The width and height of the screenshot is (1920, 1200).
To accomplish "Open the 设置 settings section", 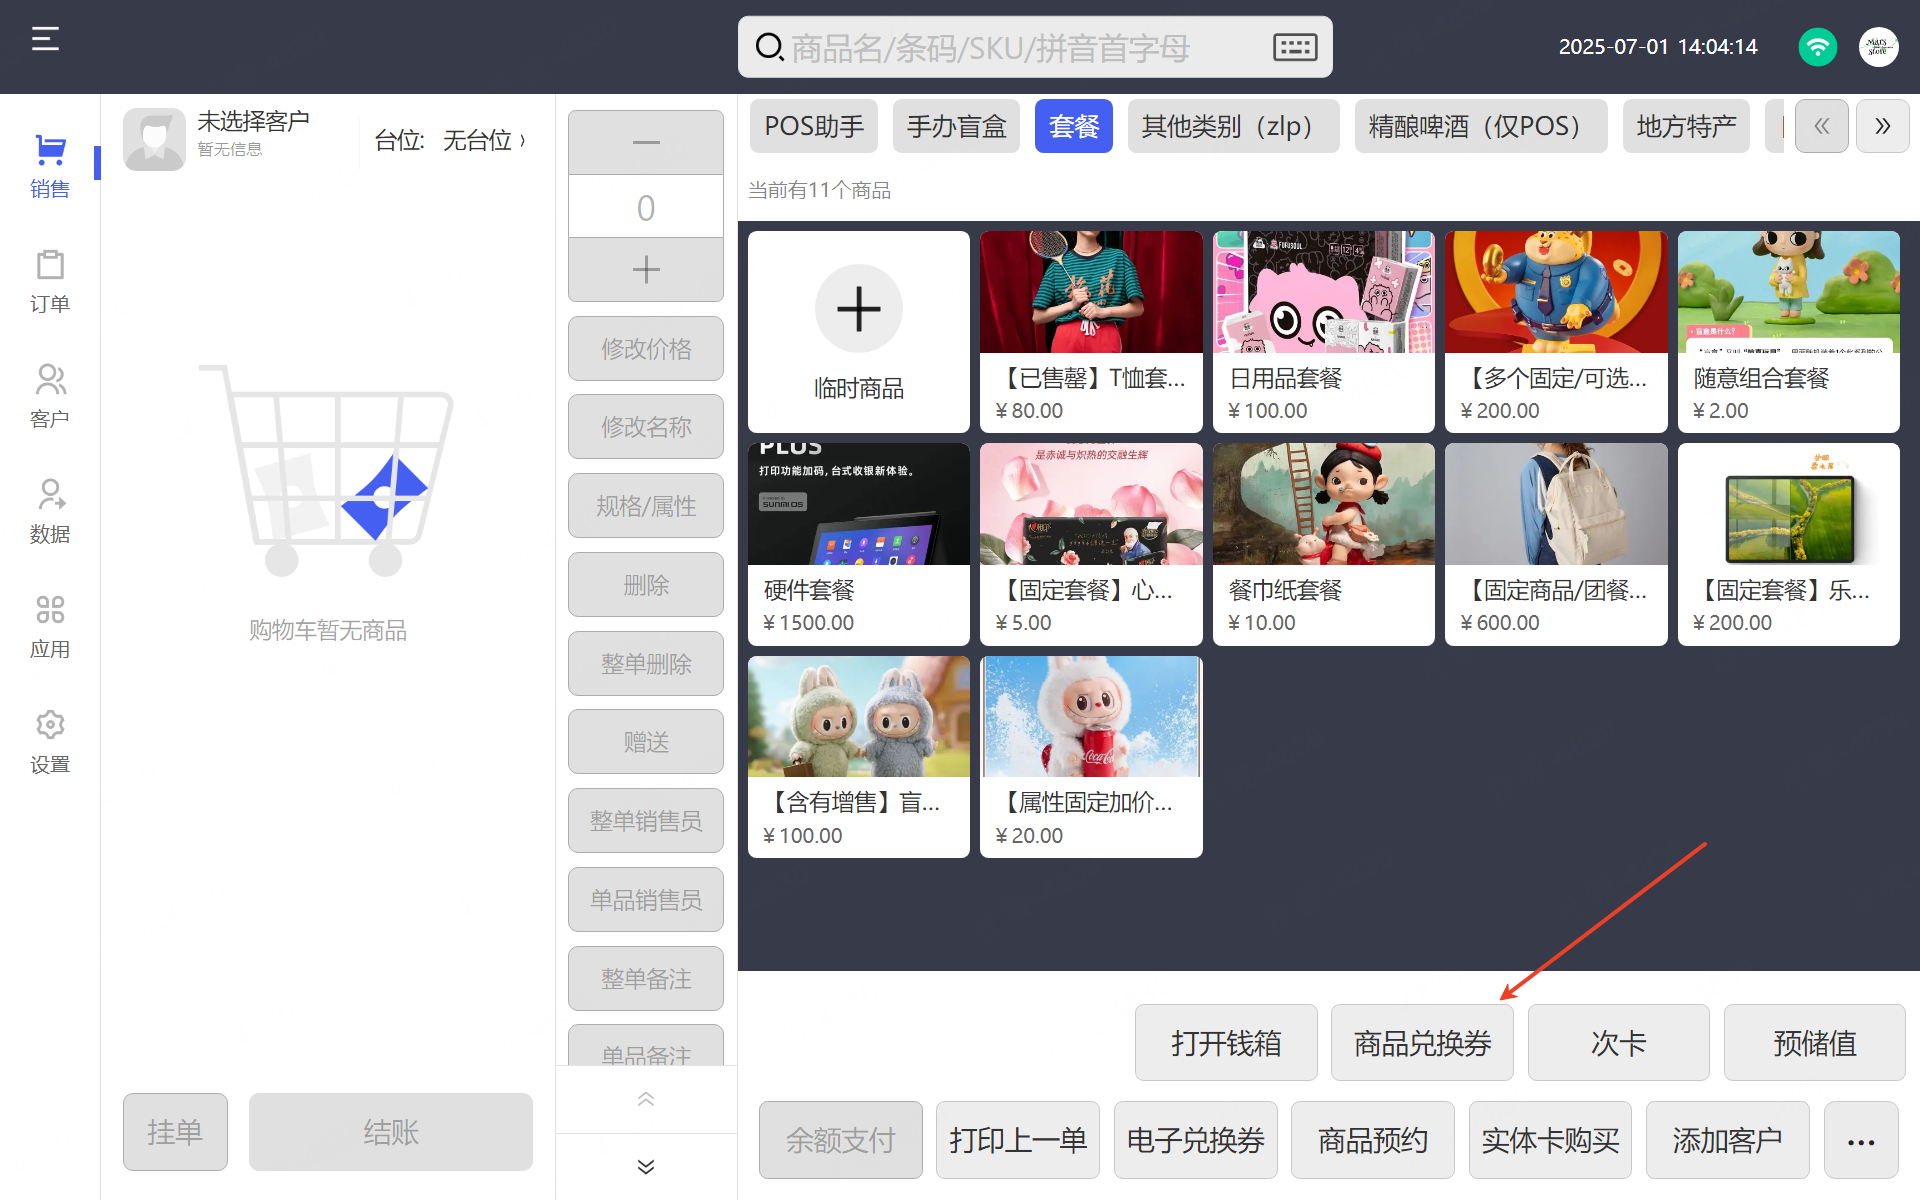I will pos(50,742).
